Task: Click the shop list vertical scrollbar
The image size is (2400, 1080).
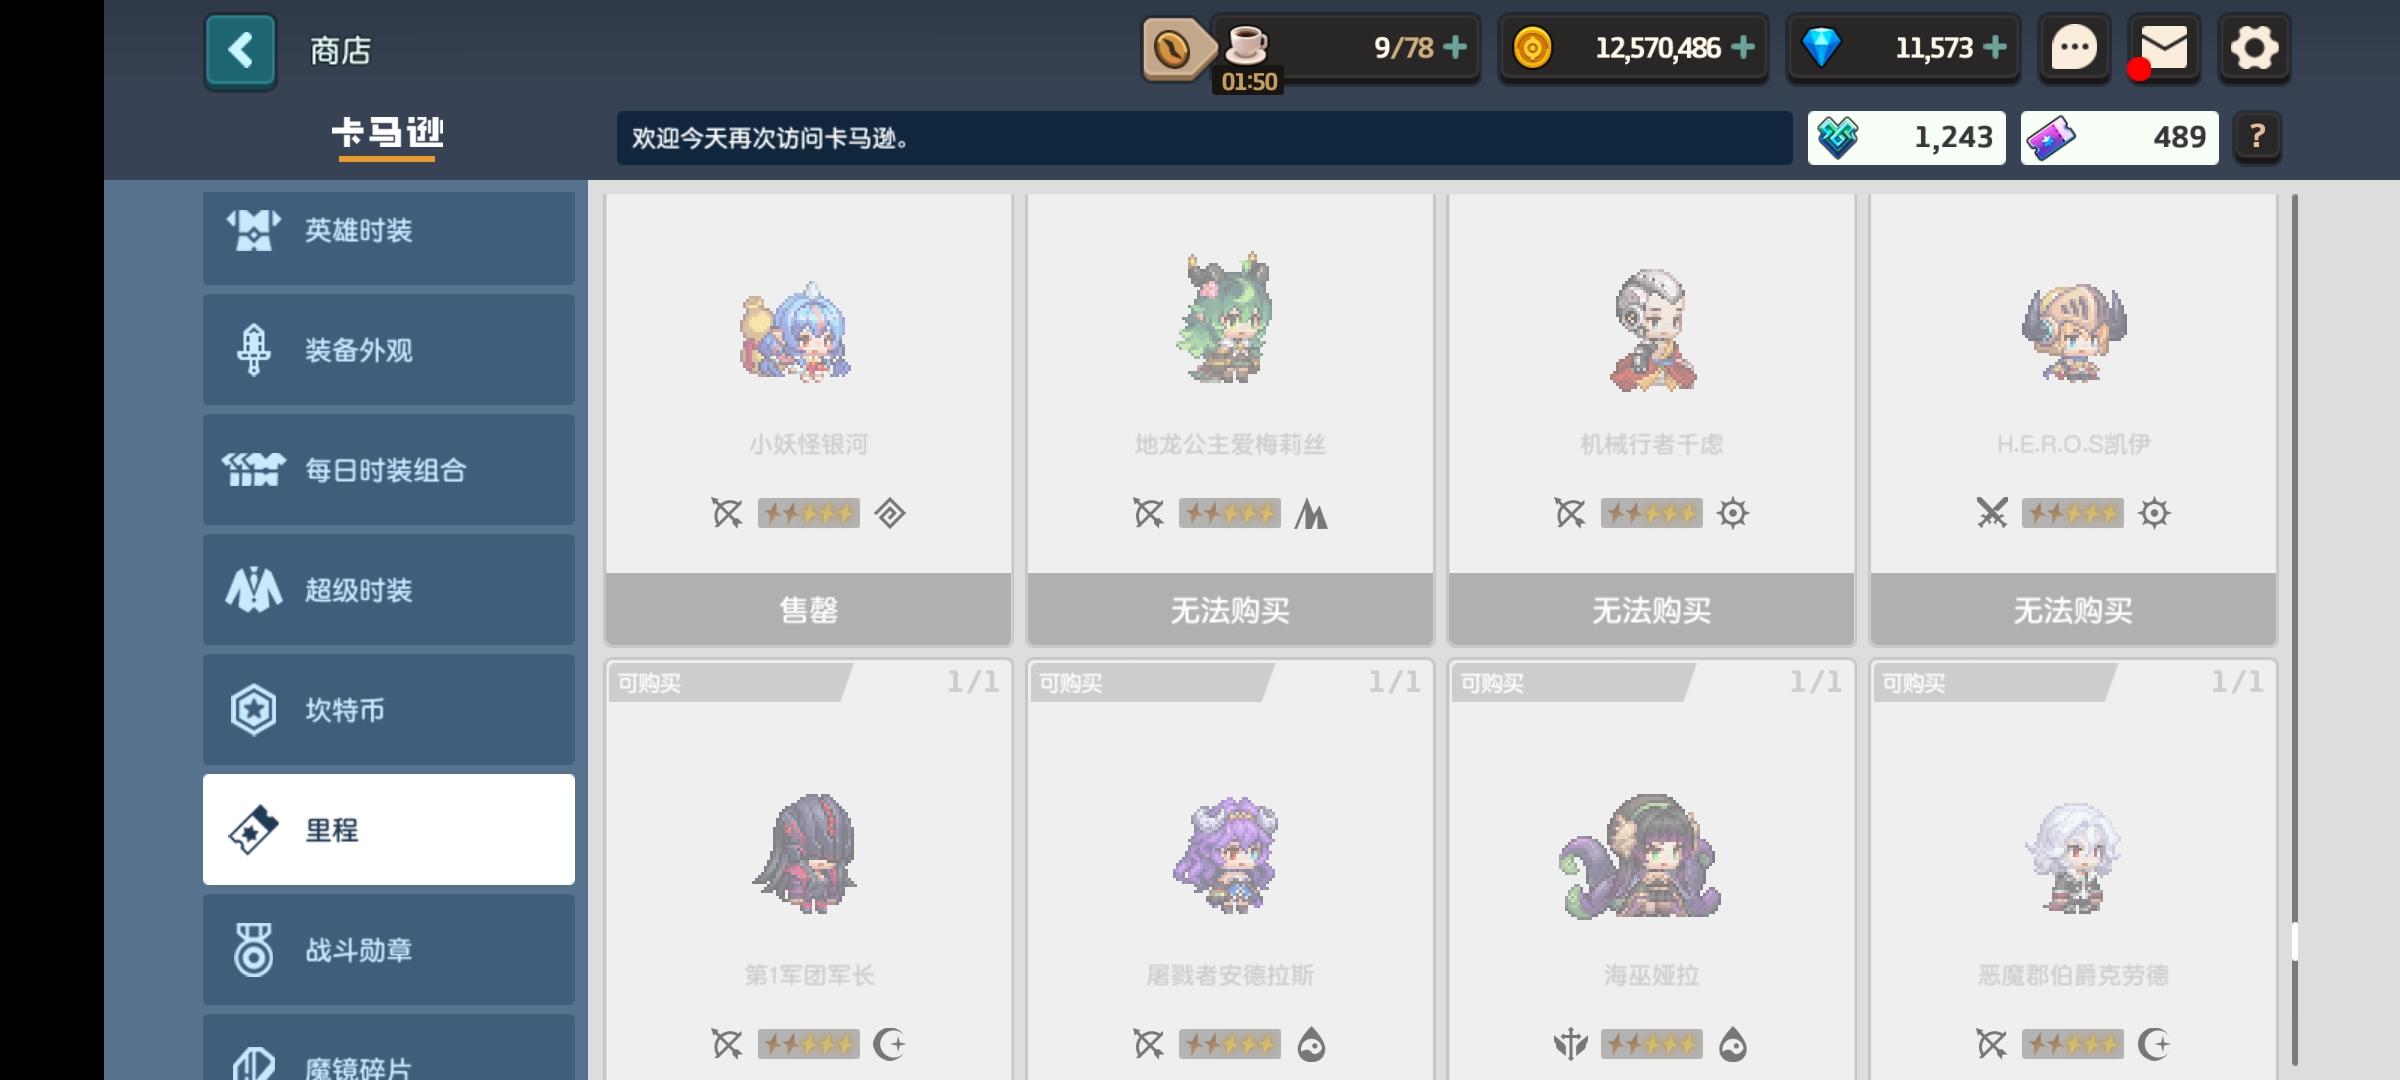Action: [2294, 630]
